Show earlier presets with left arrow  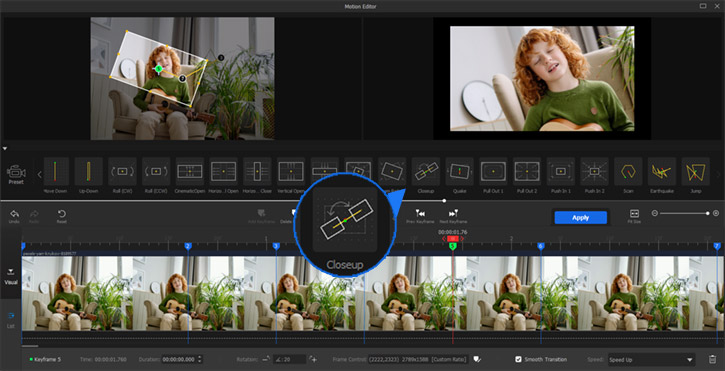(39, 174)
